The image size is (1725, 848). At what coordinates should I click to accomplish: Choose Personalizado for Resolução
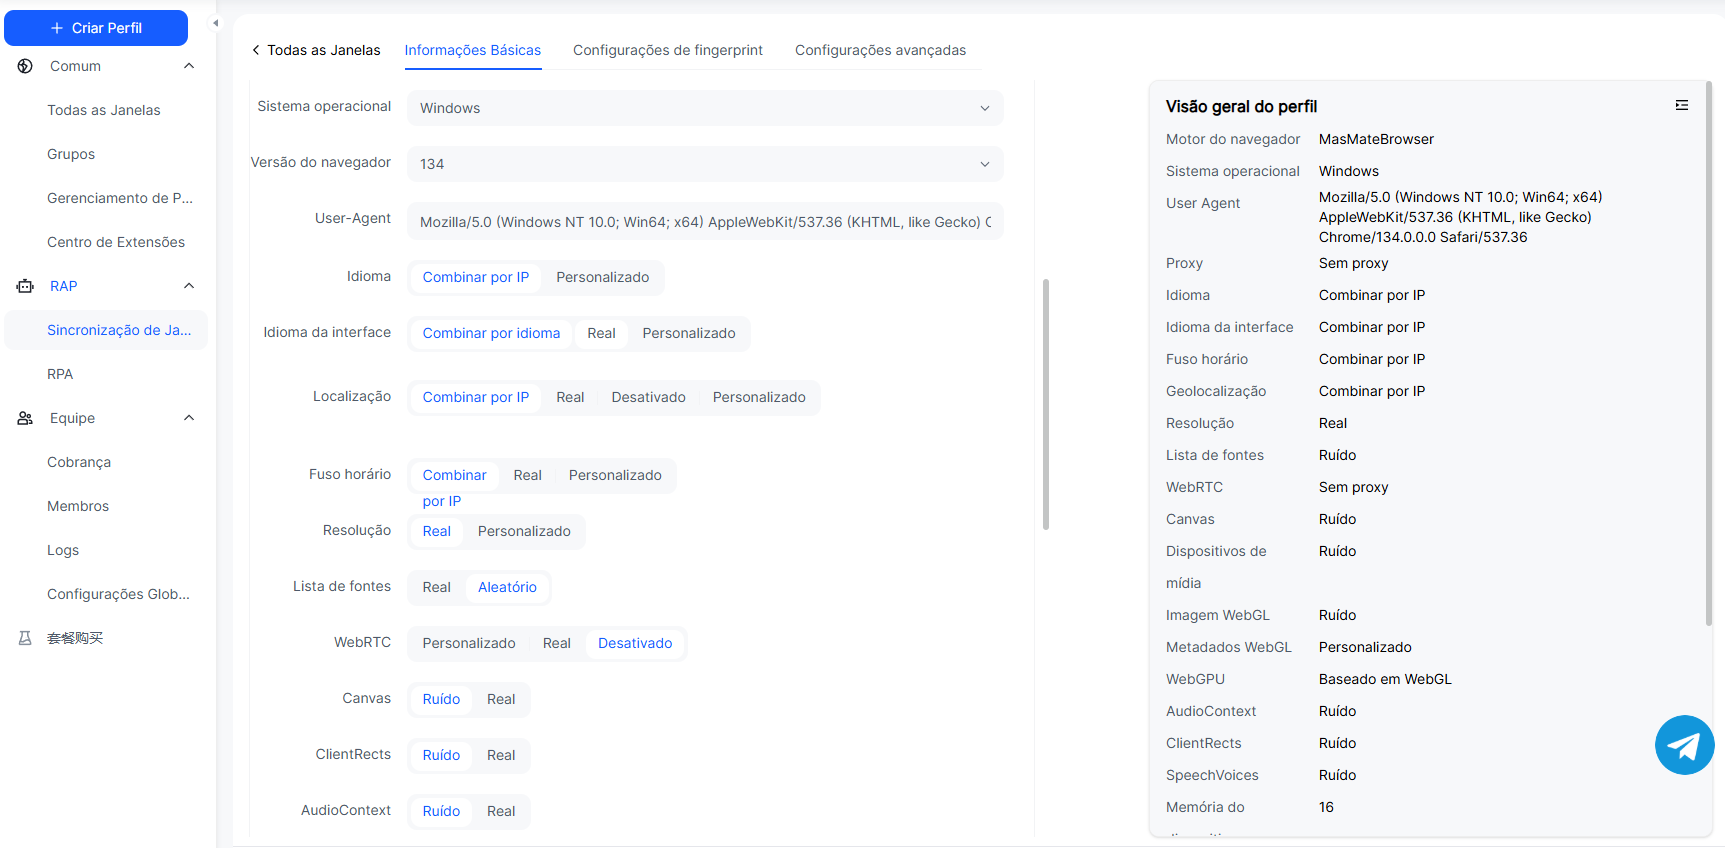point(524,531)
